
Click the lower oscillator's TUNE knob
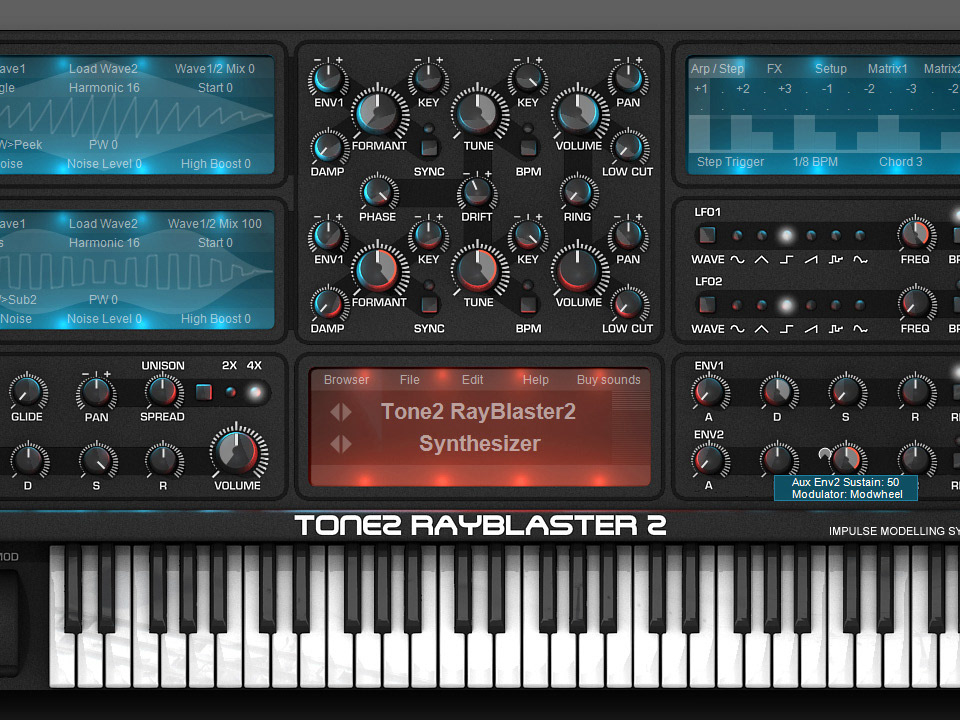pyautogui.click(x=479, y=270)
